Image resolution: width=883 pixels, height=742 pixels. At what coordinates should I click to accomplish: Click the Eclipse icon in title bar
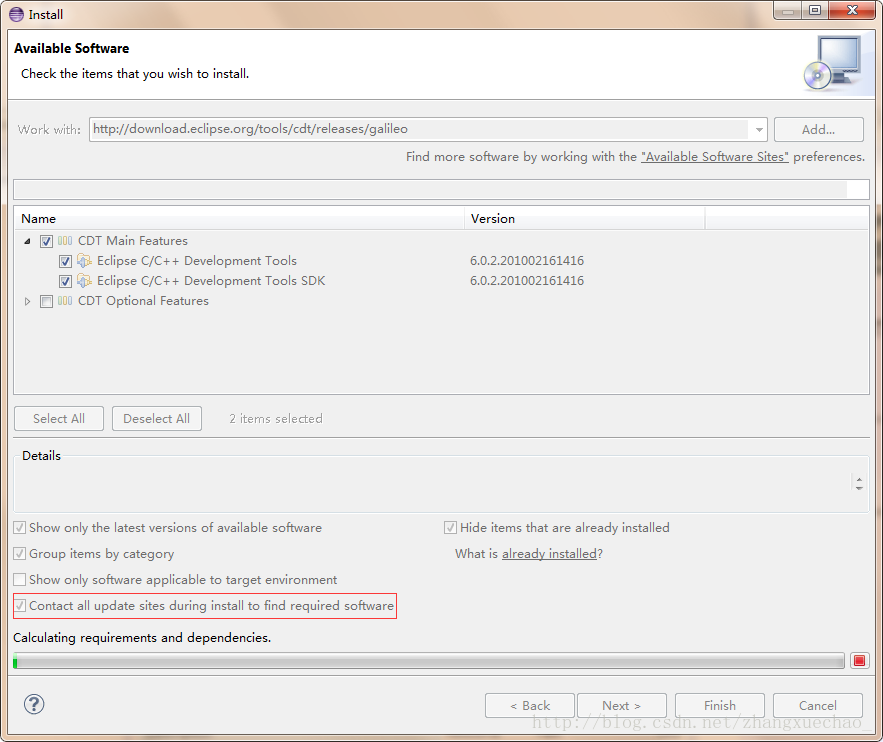[x=16, y=14]
